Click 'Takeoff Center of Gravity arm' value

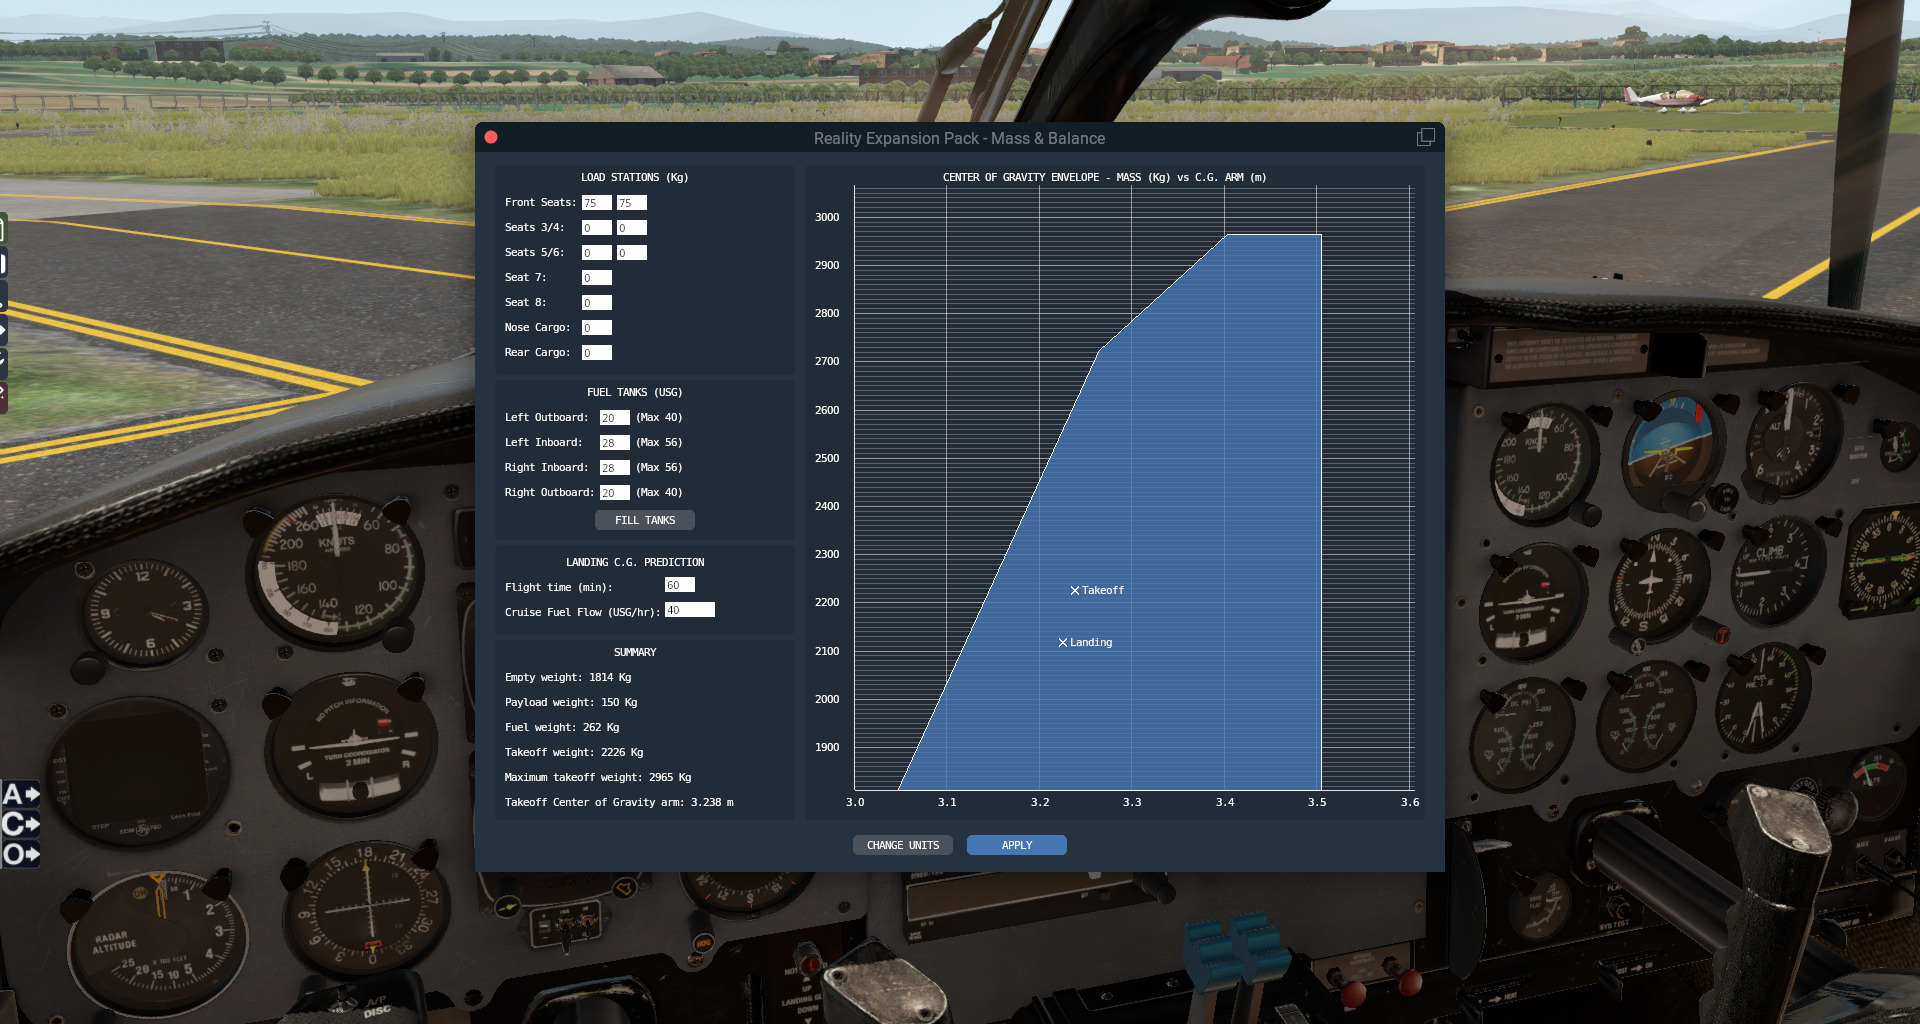click(x=712, y=803)
